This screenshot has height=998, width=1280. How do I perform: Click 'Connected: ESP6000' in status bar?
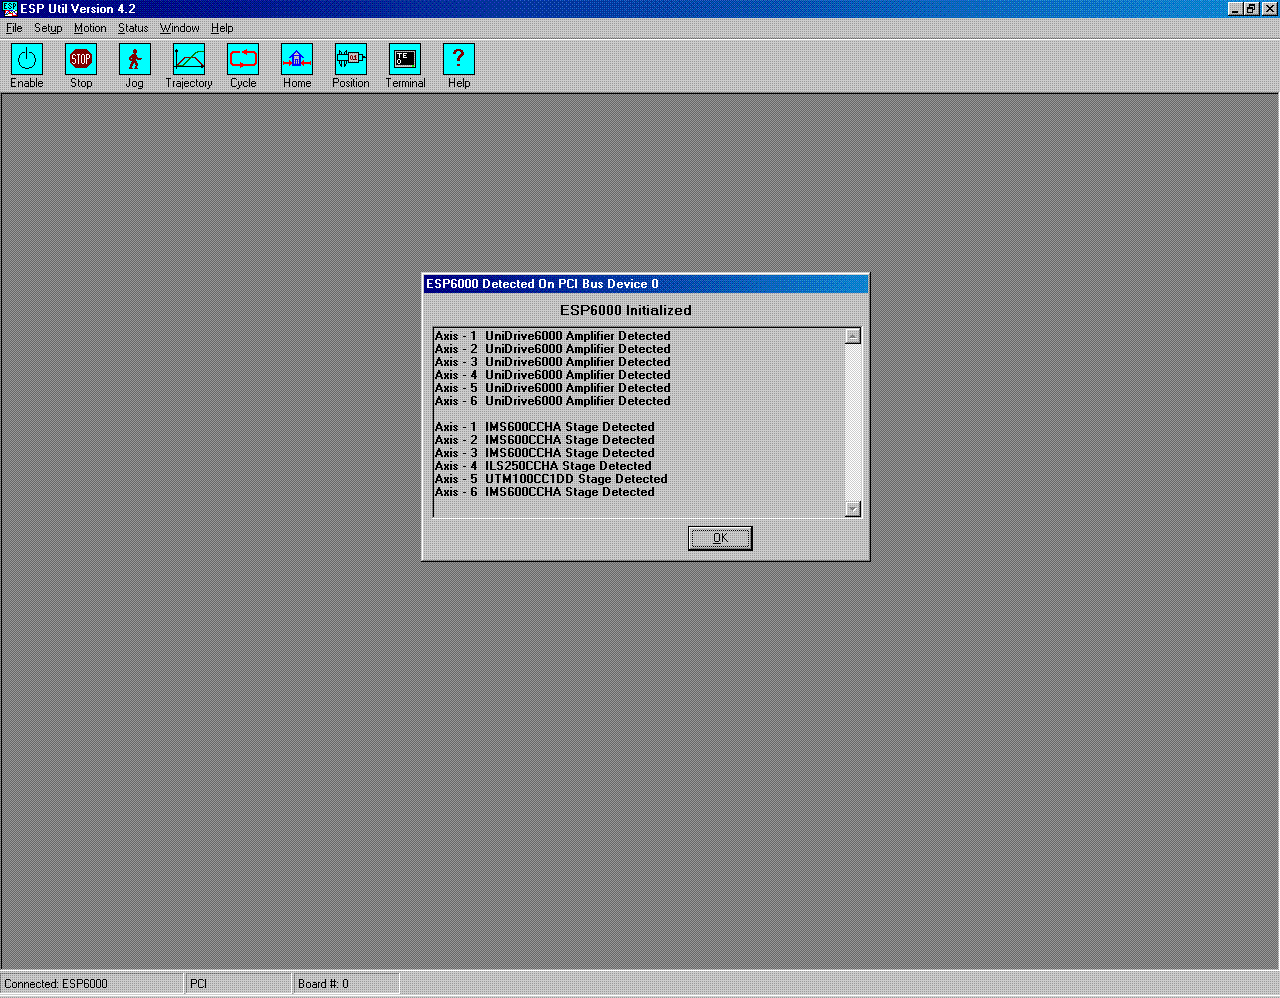(92, 984)
